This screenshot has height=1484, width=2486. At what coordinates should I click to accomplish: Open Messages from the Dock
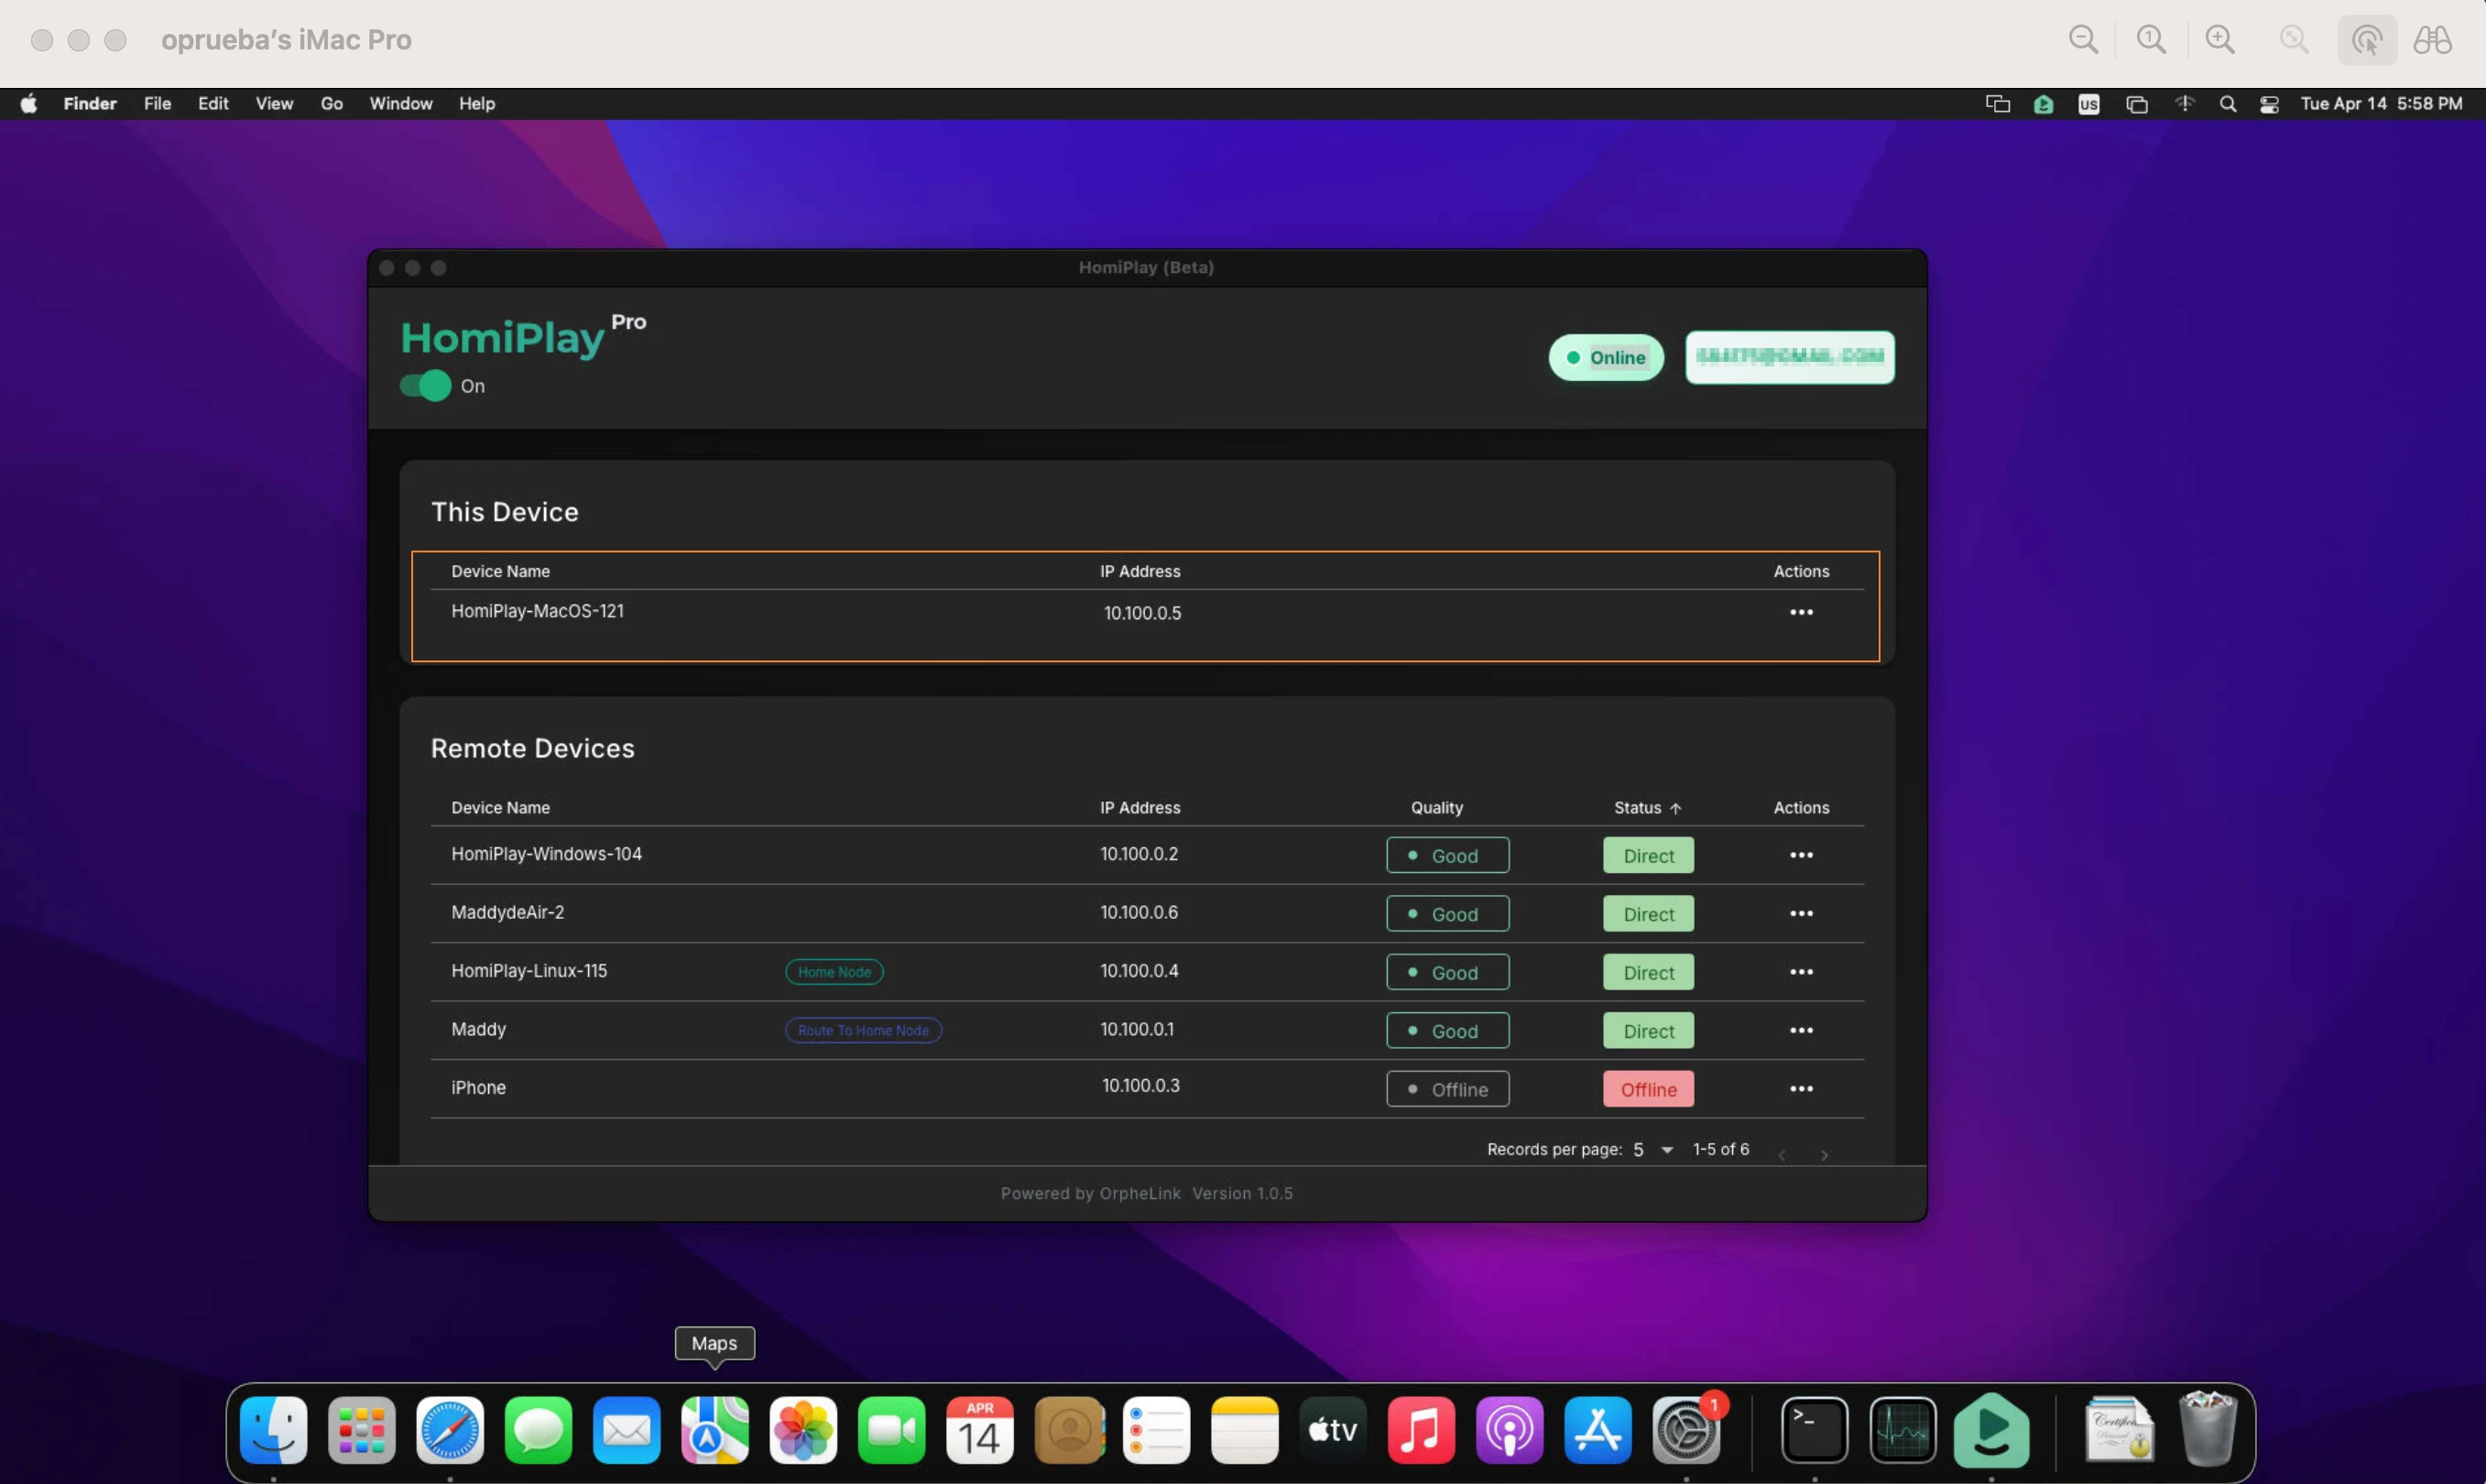(538, 1430)
